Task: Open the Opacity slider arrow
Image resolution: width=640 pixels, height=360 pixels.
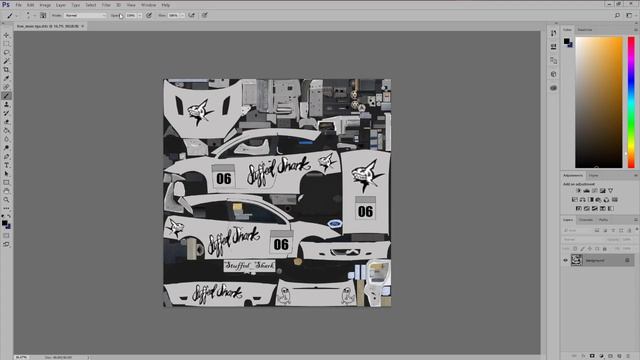Action: 140,15
